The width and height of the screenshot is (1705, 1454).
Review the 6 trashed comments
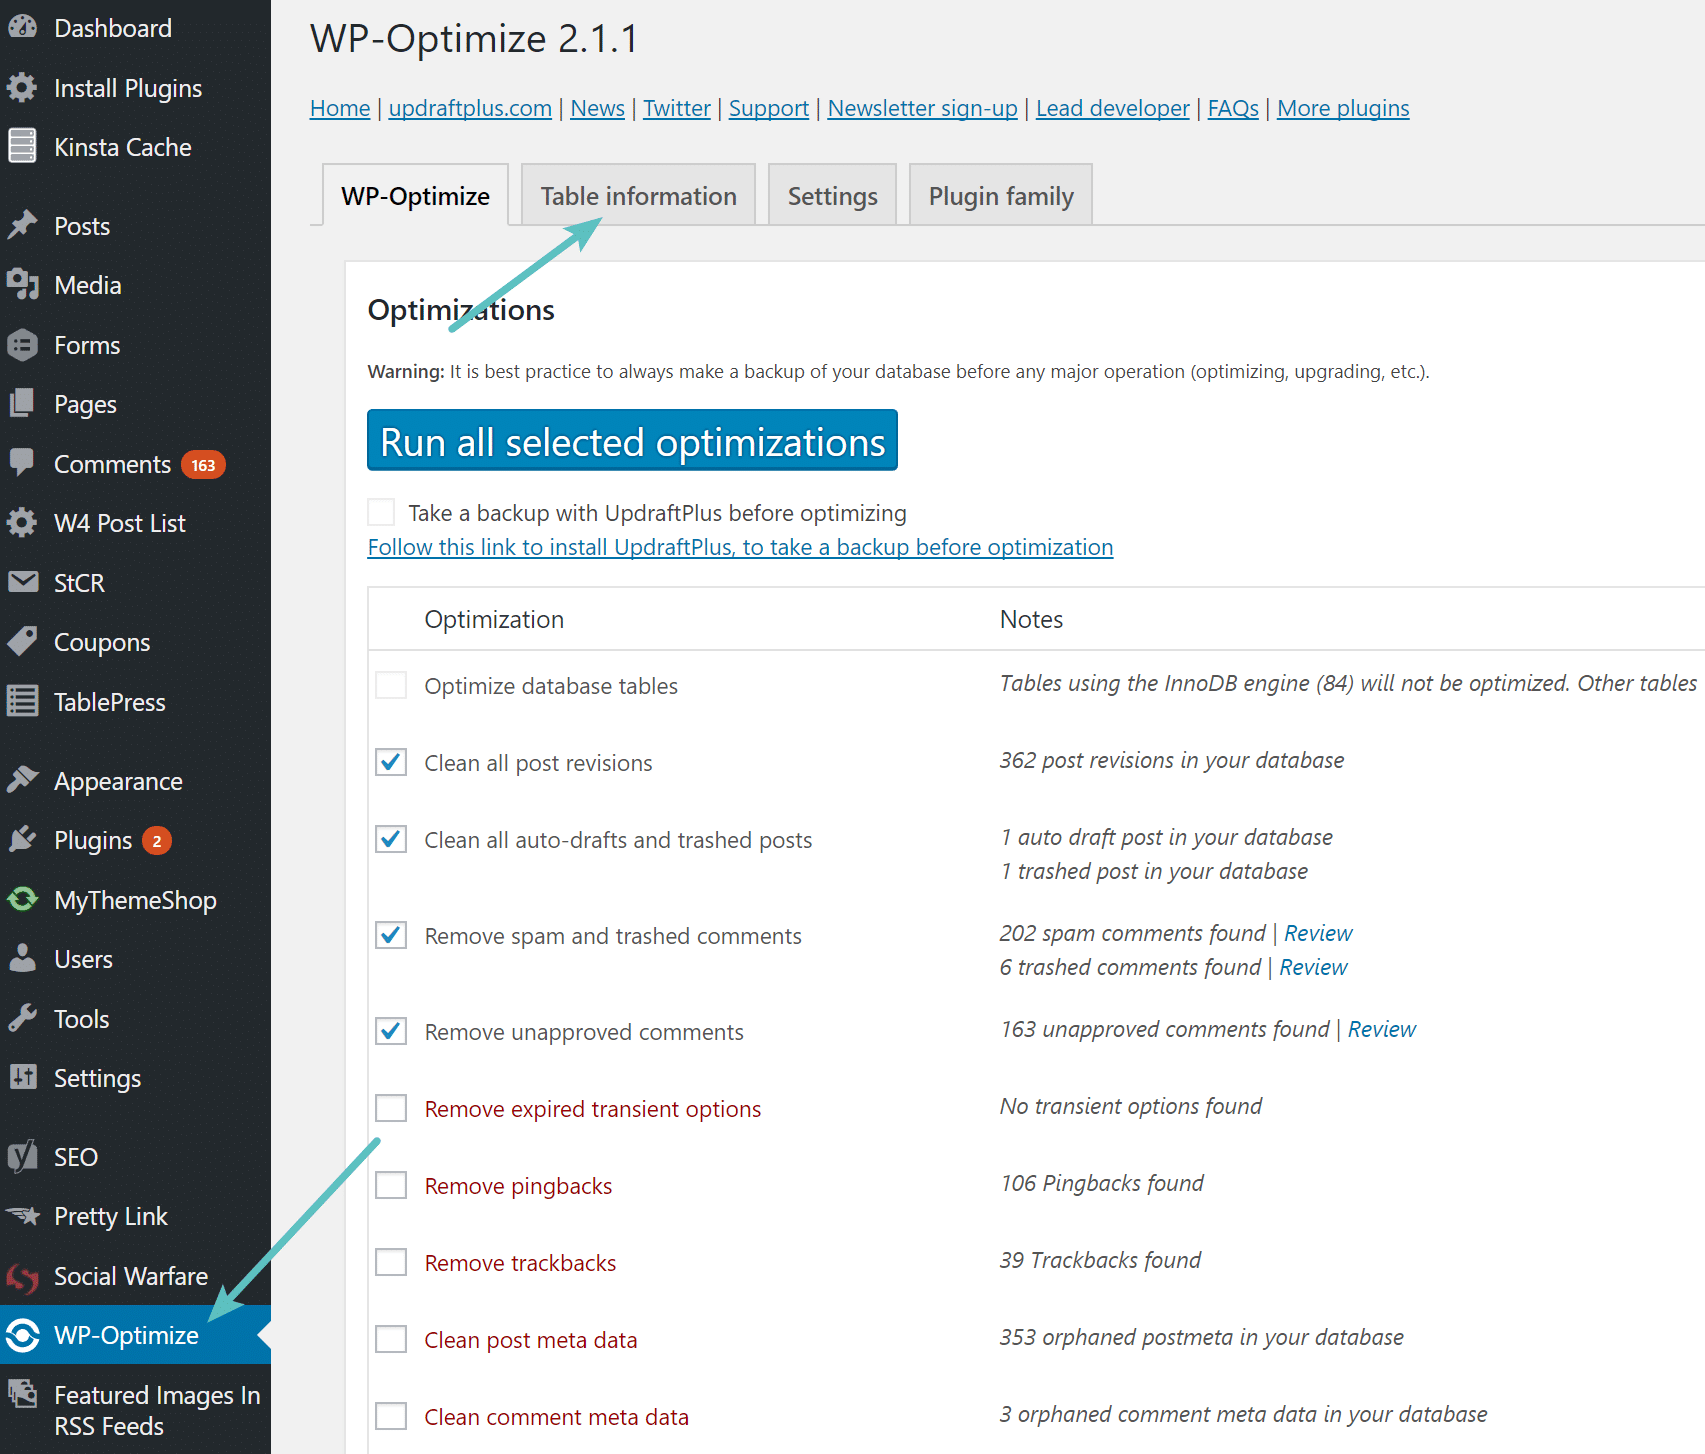point(1313,967)
